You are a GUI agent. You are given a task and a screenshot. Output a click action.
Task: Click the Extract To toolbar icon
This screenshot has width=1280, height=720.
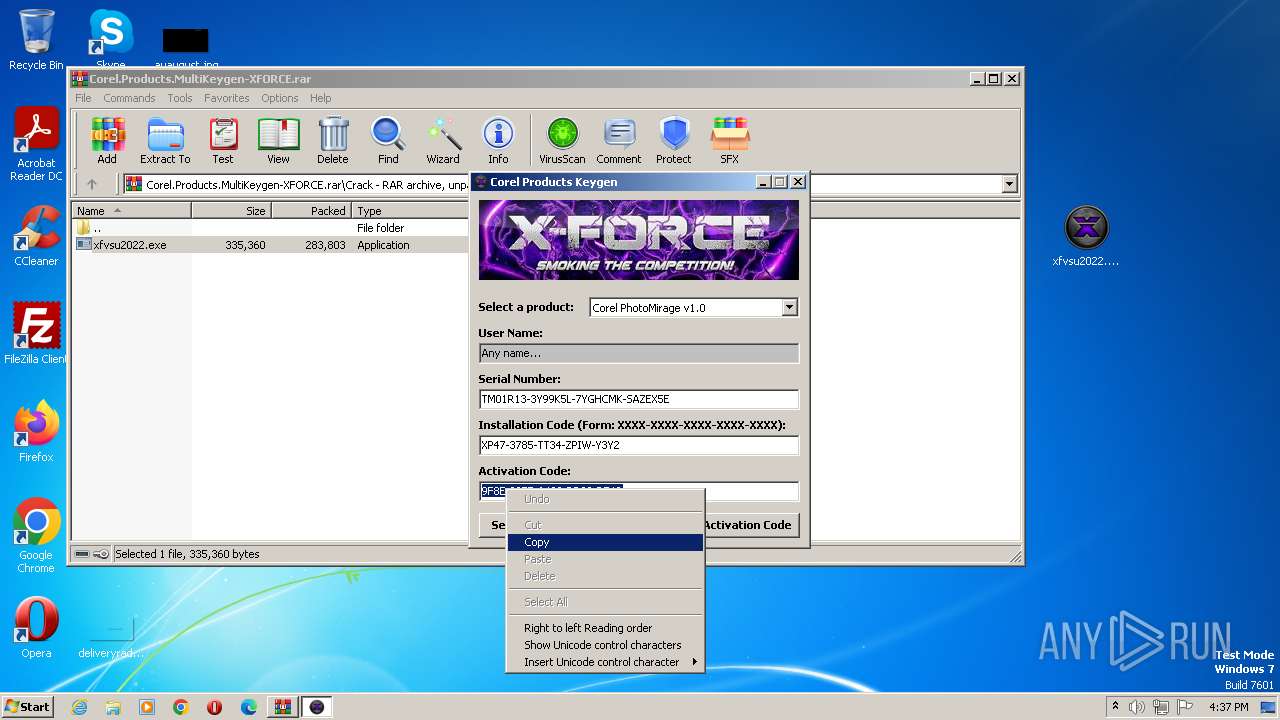click(165, 140)
